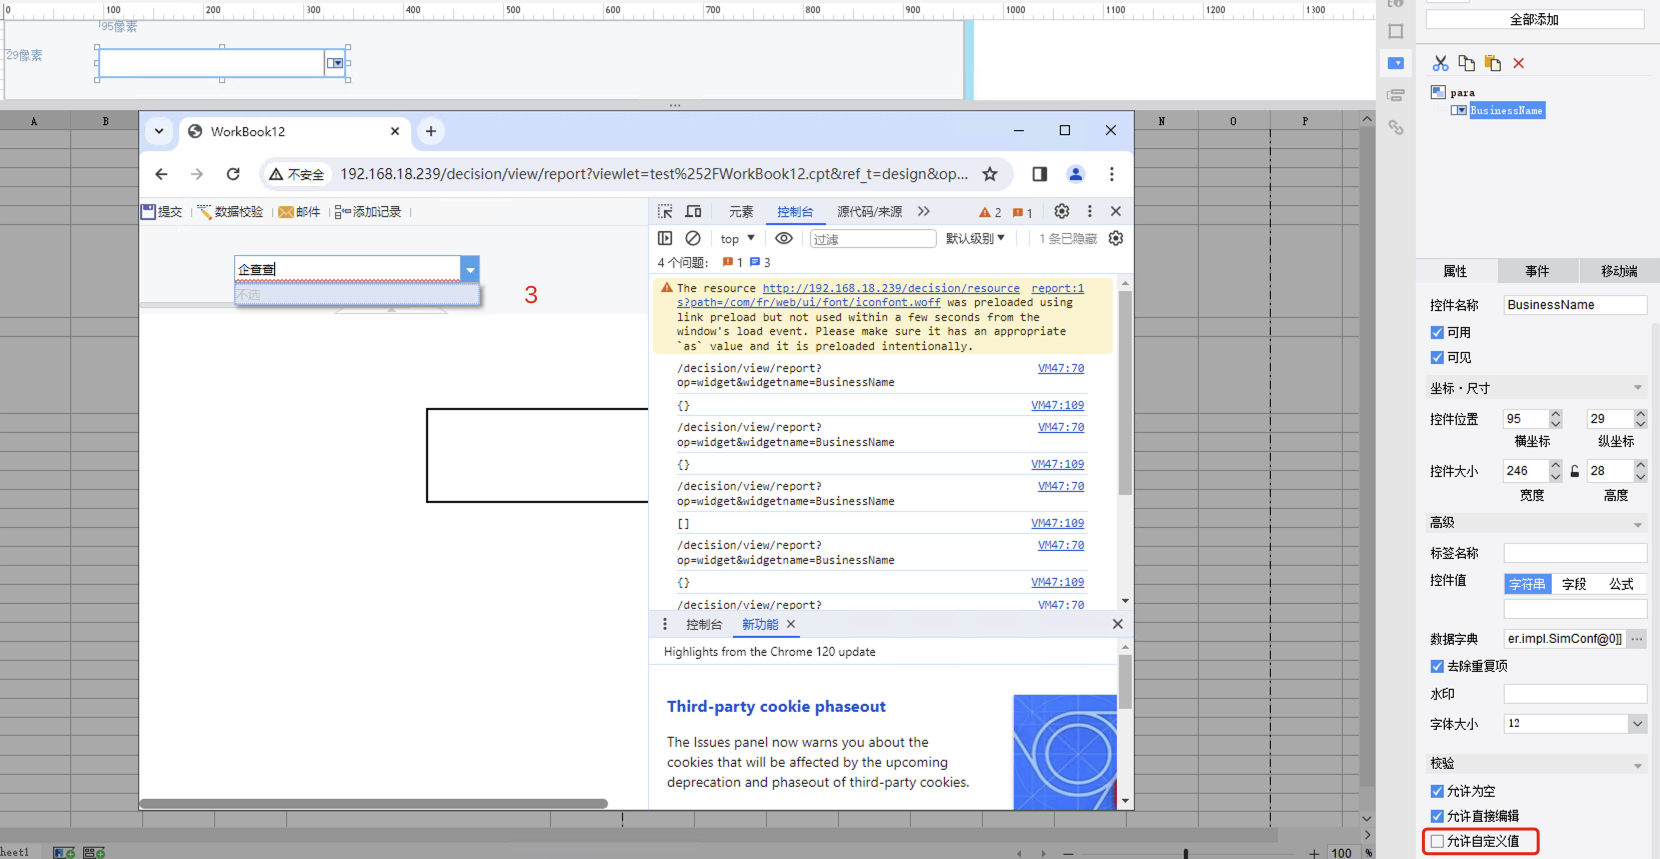The width and height of the screenshot is (1660, 859).
Task: Open the blue dropdown arrow of the report combo box
Action: [x=470, y=269]
